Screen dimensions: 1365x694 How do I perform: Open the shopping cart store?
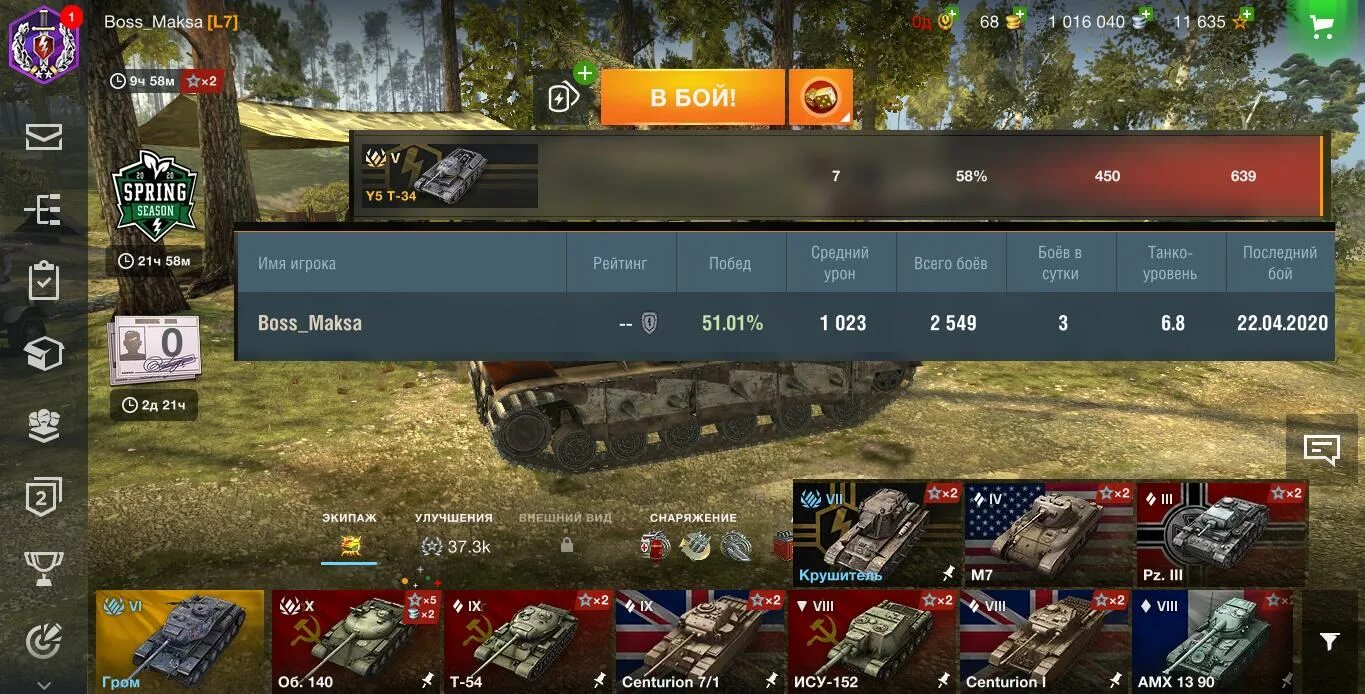pyautogui.click(x=1324, y=27)
